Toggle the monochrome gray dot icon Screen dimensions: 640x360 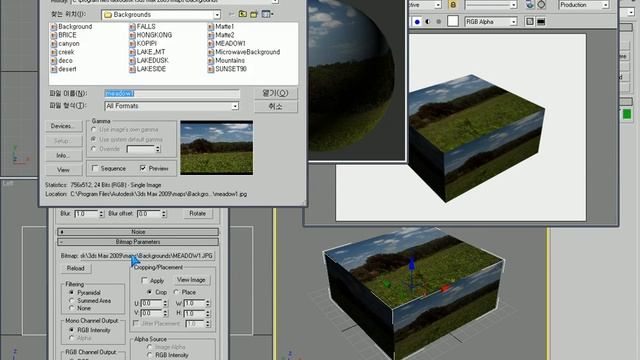coord(439,22)
